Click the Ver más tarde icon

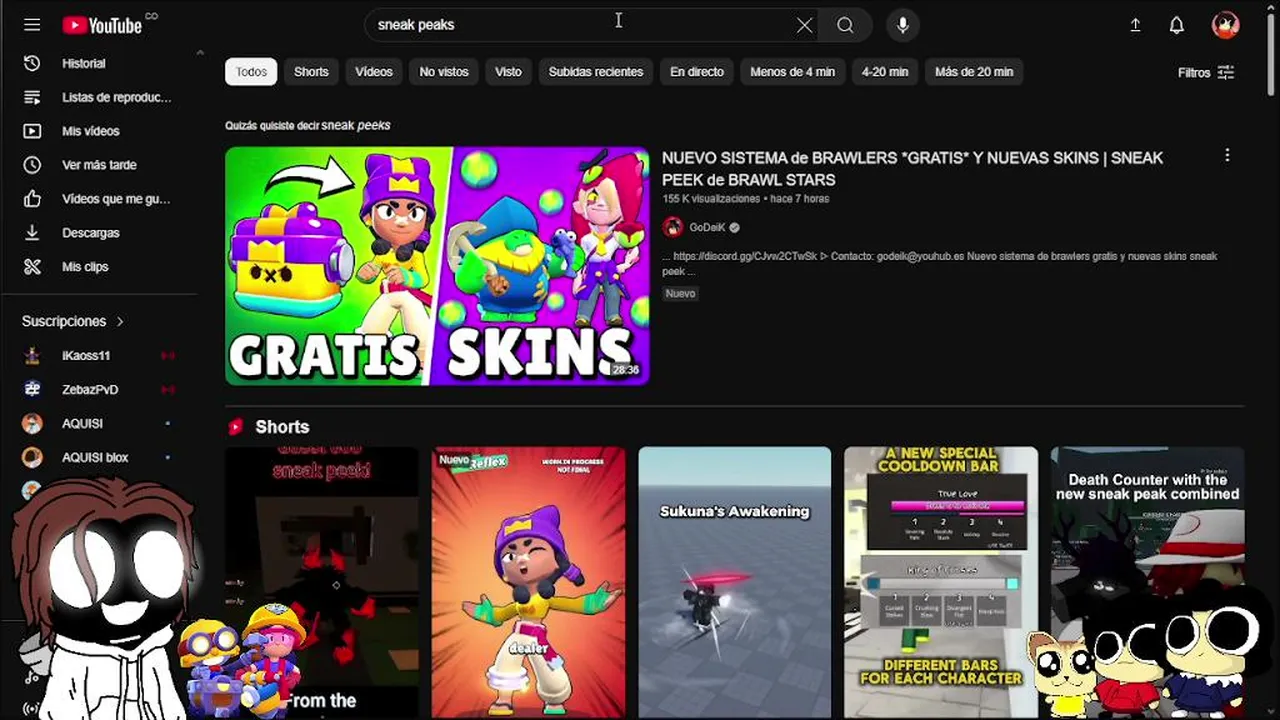click(x=32, y=165)
